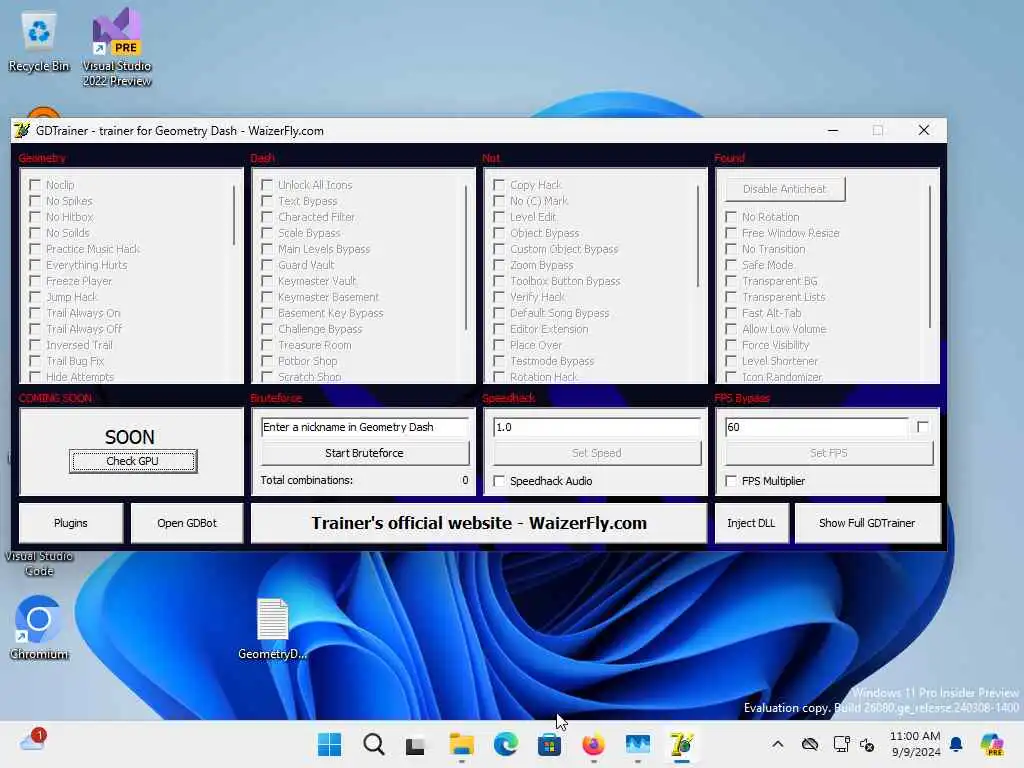Enable the Safe Mode checkbox
This screenshot has width=1024, height=768.
(x=731, y=265)
